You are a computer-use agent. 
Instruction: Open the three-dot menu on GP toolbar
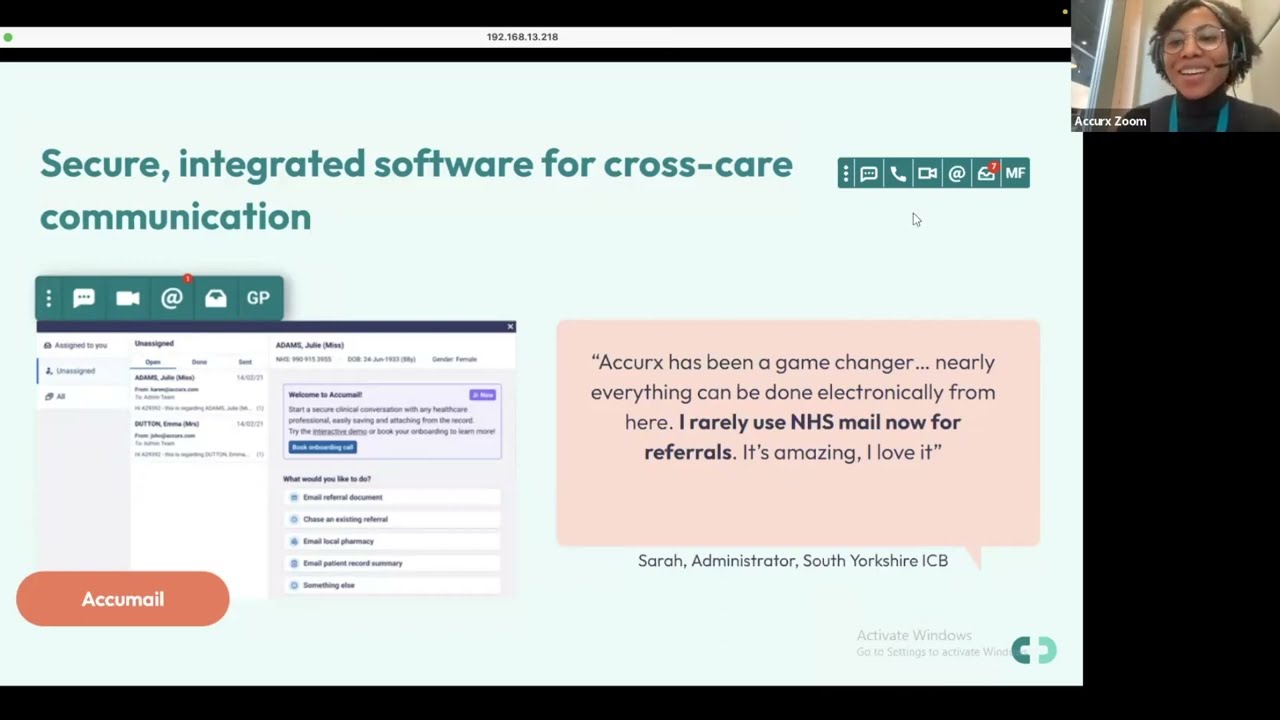coord(48,298)
